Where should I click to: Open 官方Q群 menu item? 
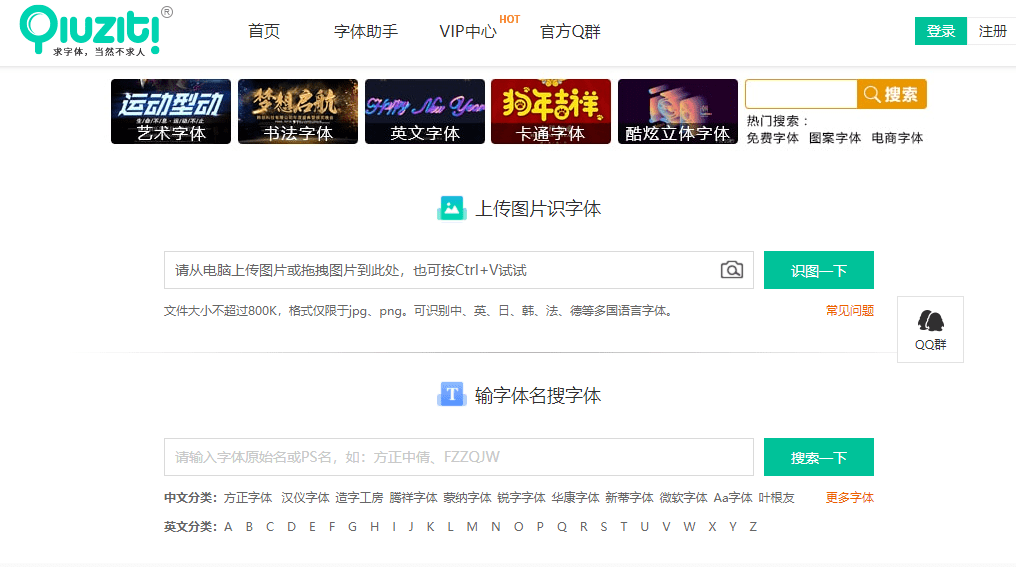(570, 31)
